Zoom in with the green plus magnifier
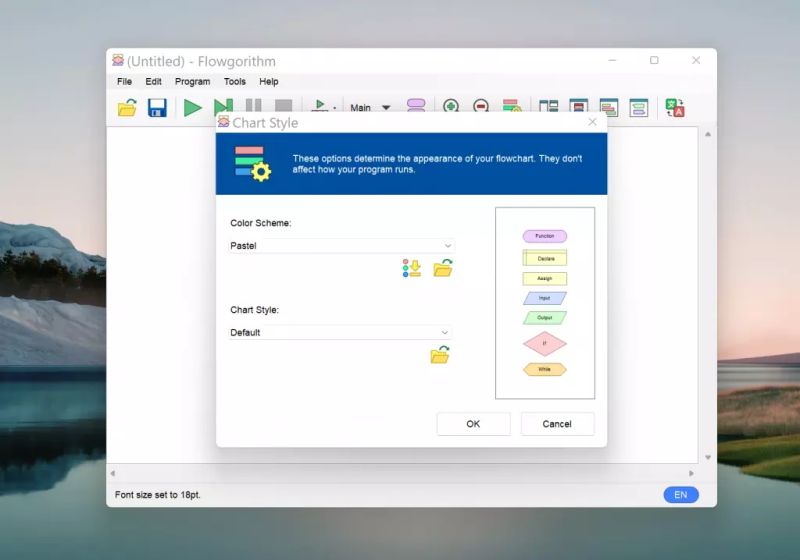The height and width of the screenshot is (560, 800). pos(451,105)
